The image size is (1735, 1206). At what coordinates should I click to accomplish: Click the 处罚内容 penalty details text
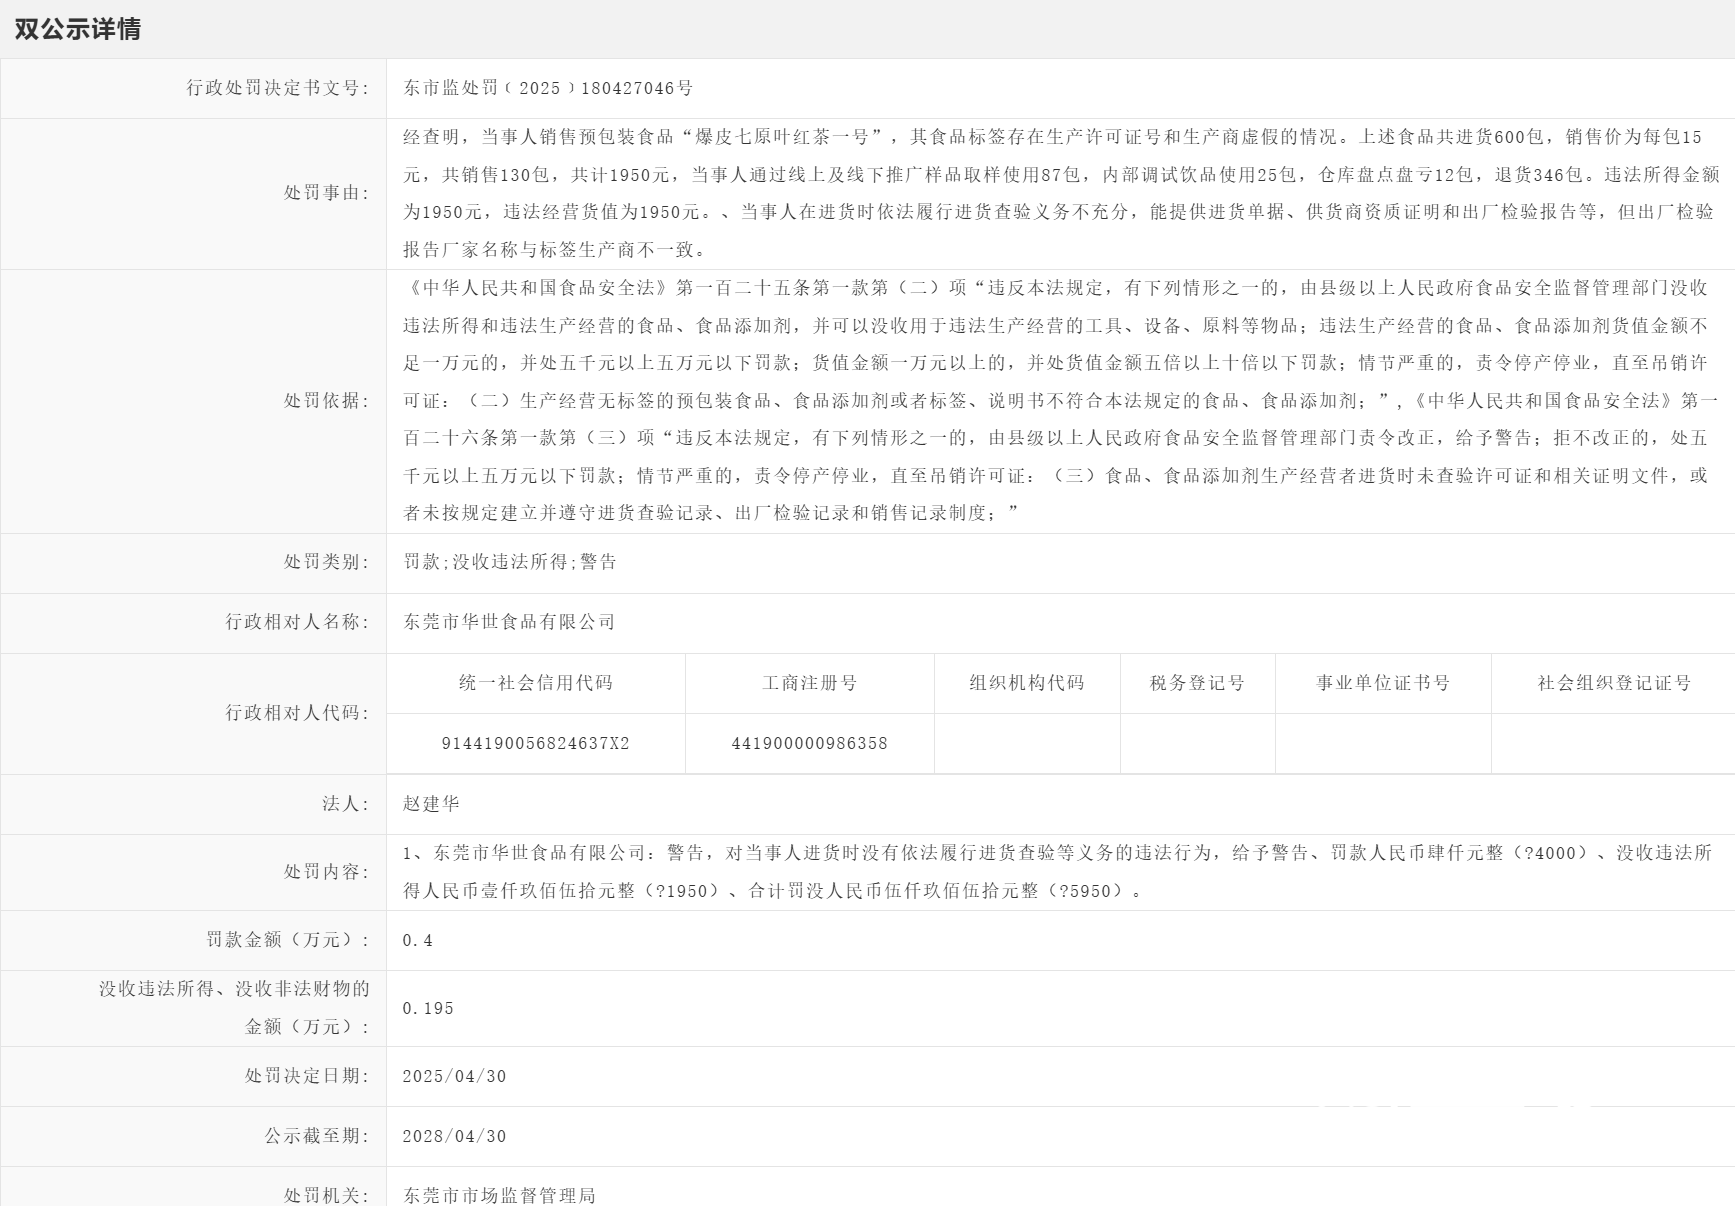1058,872
